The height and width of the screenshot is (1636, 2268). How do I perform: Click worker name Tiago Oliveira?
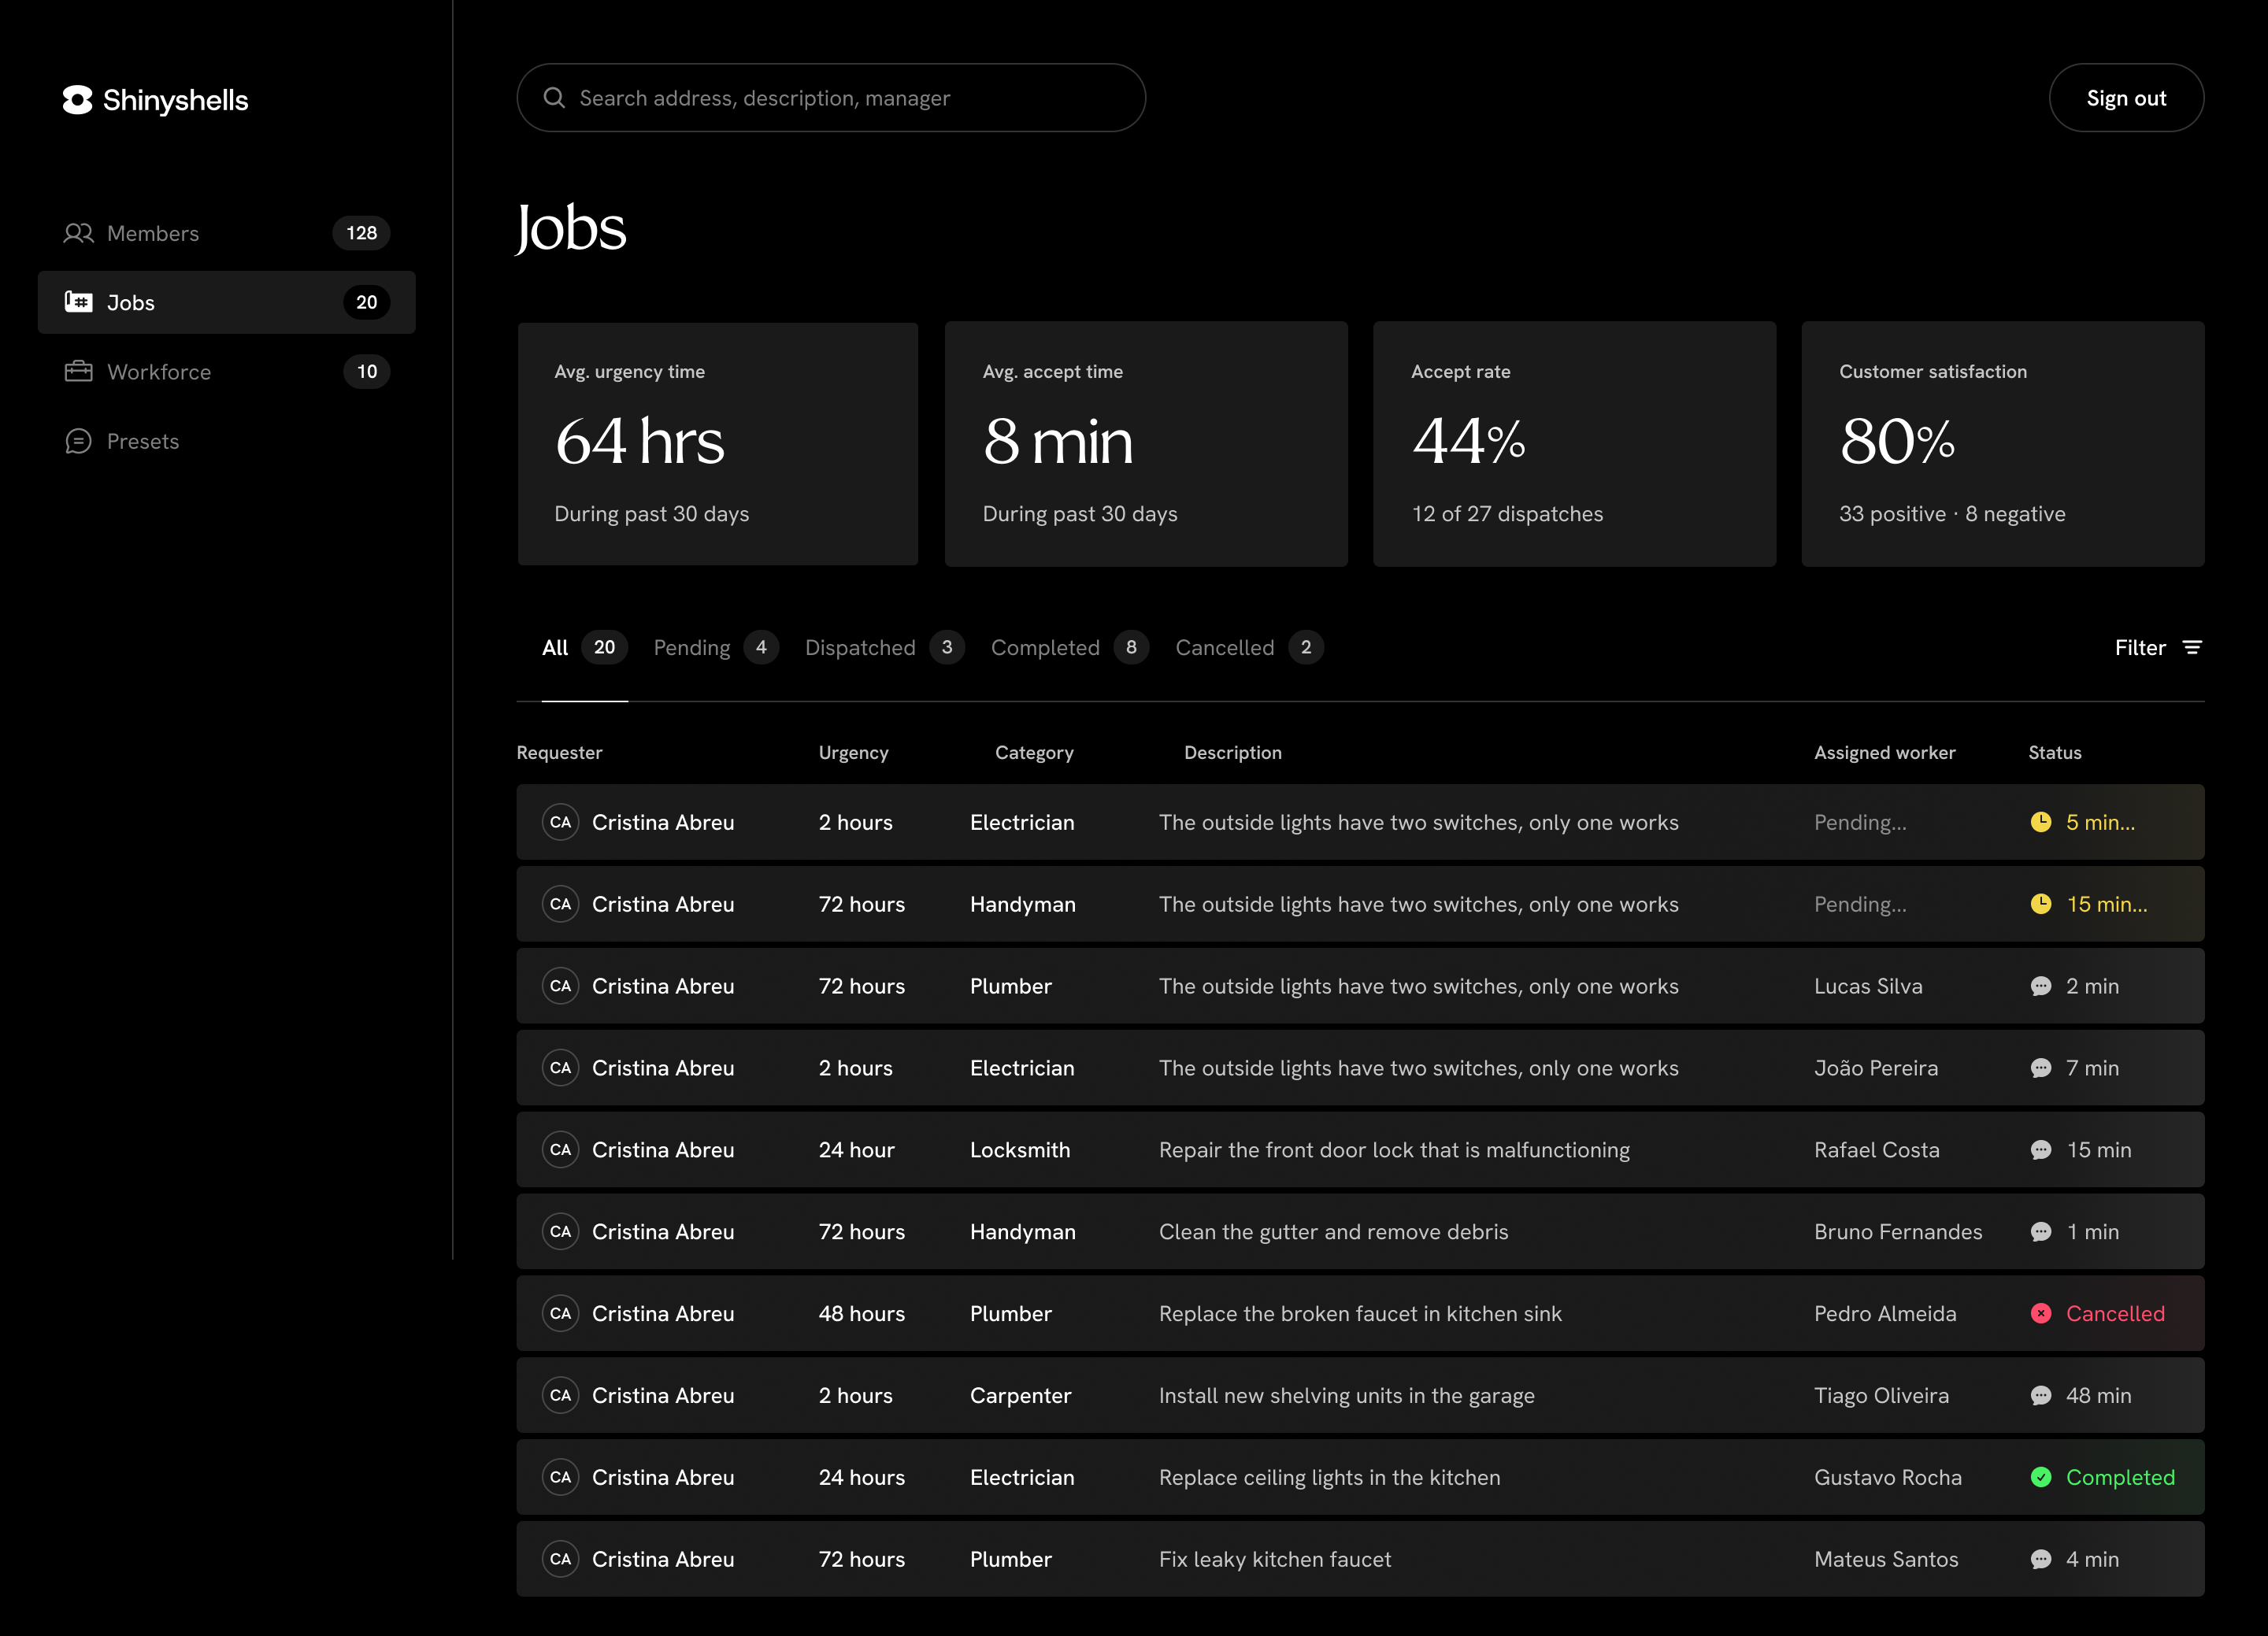pyautogui.click(x=1881, y=1396)
